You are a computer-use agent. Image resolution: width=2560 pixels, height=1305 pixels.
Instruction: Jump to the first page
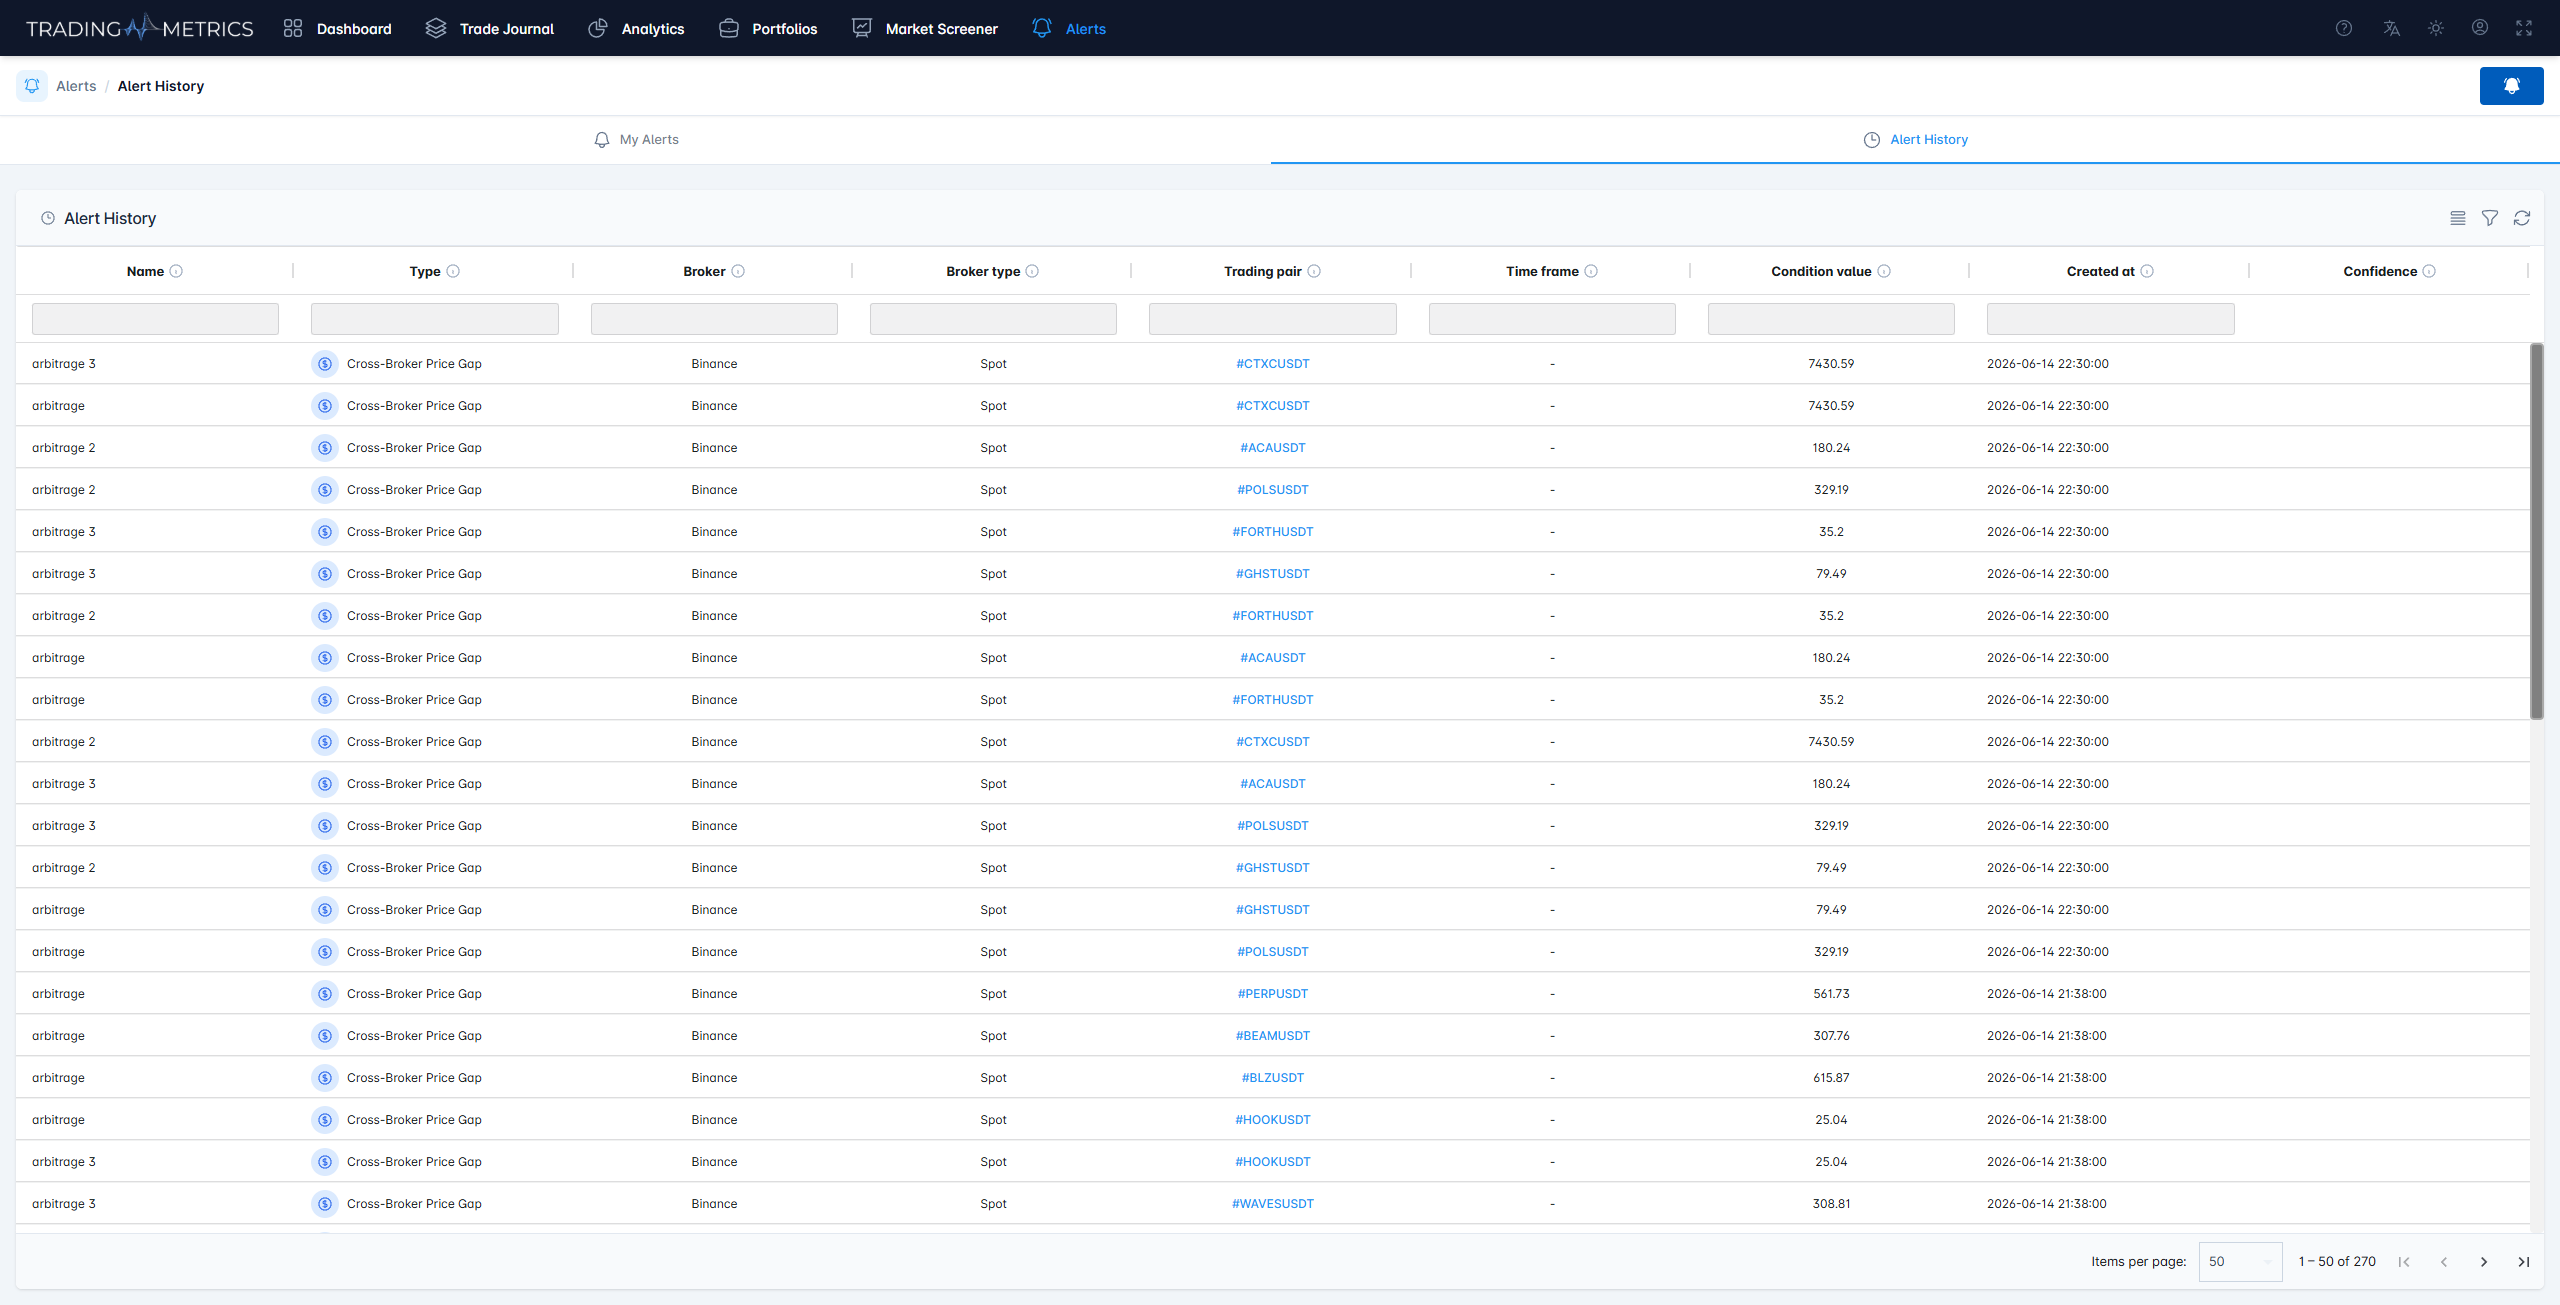(x=2403, y=1262)
